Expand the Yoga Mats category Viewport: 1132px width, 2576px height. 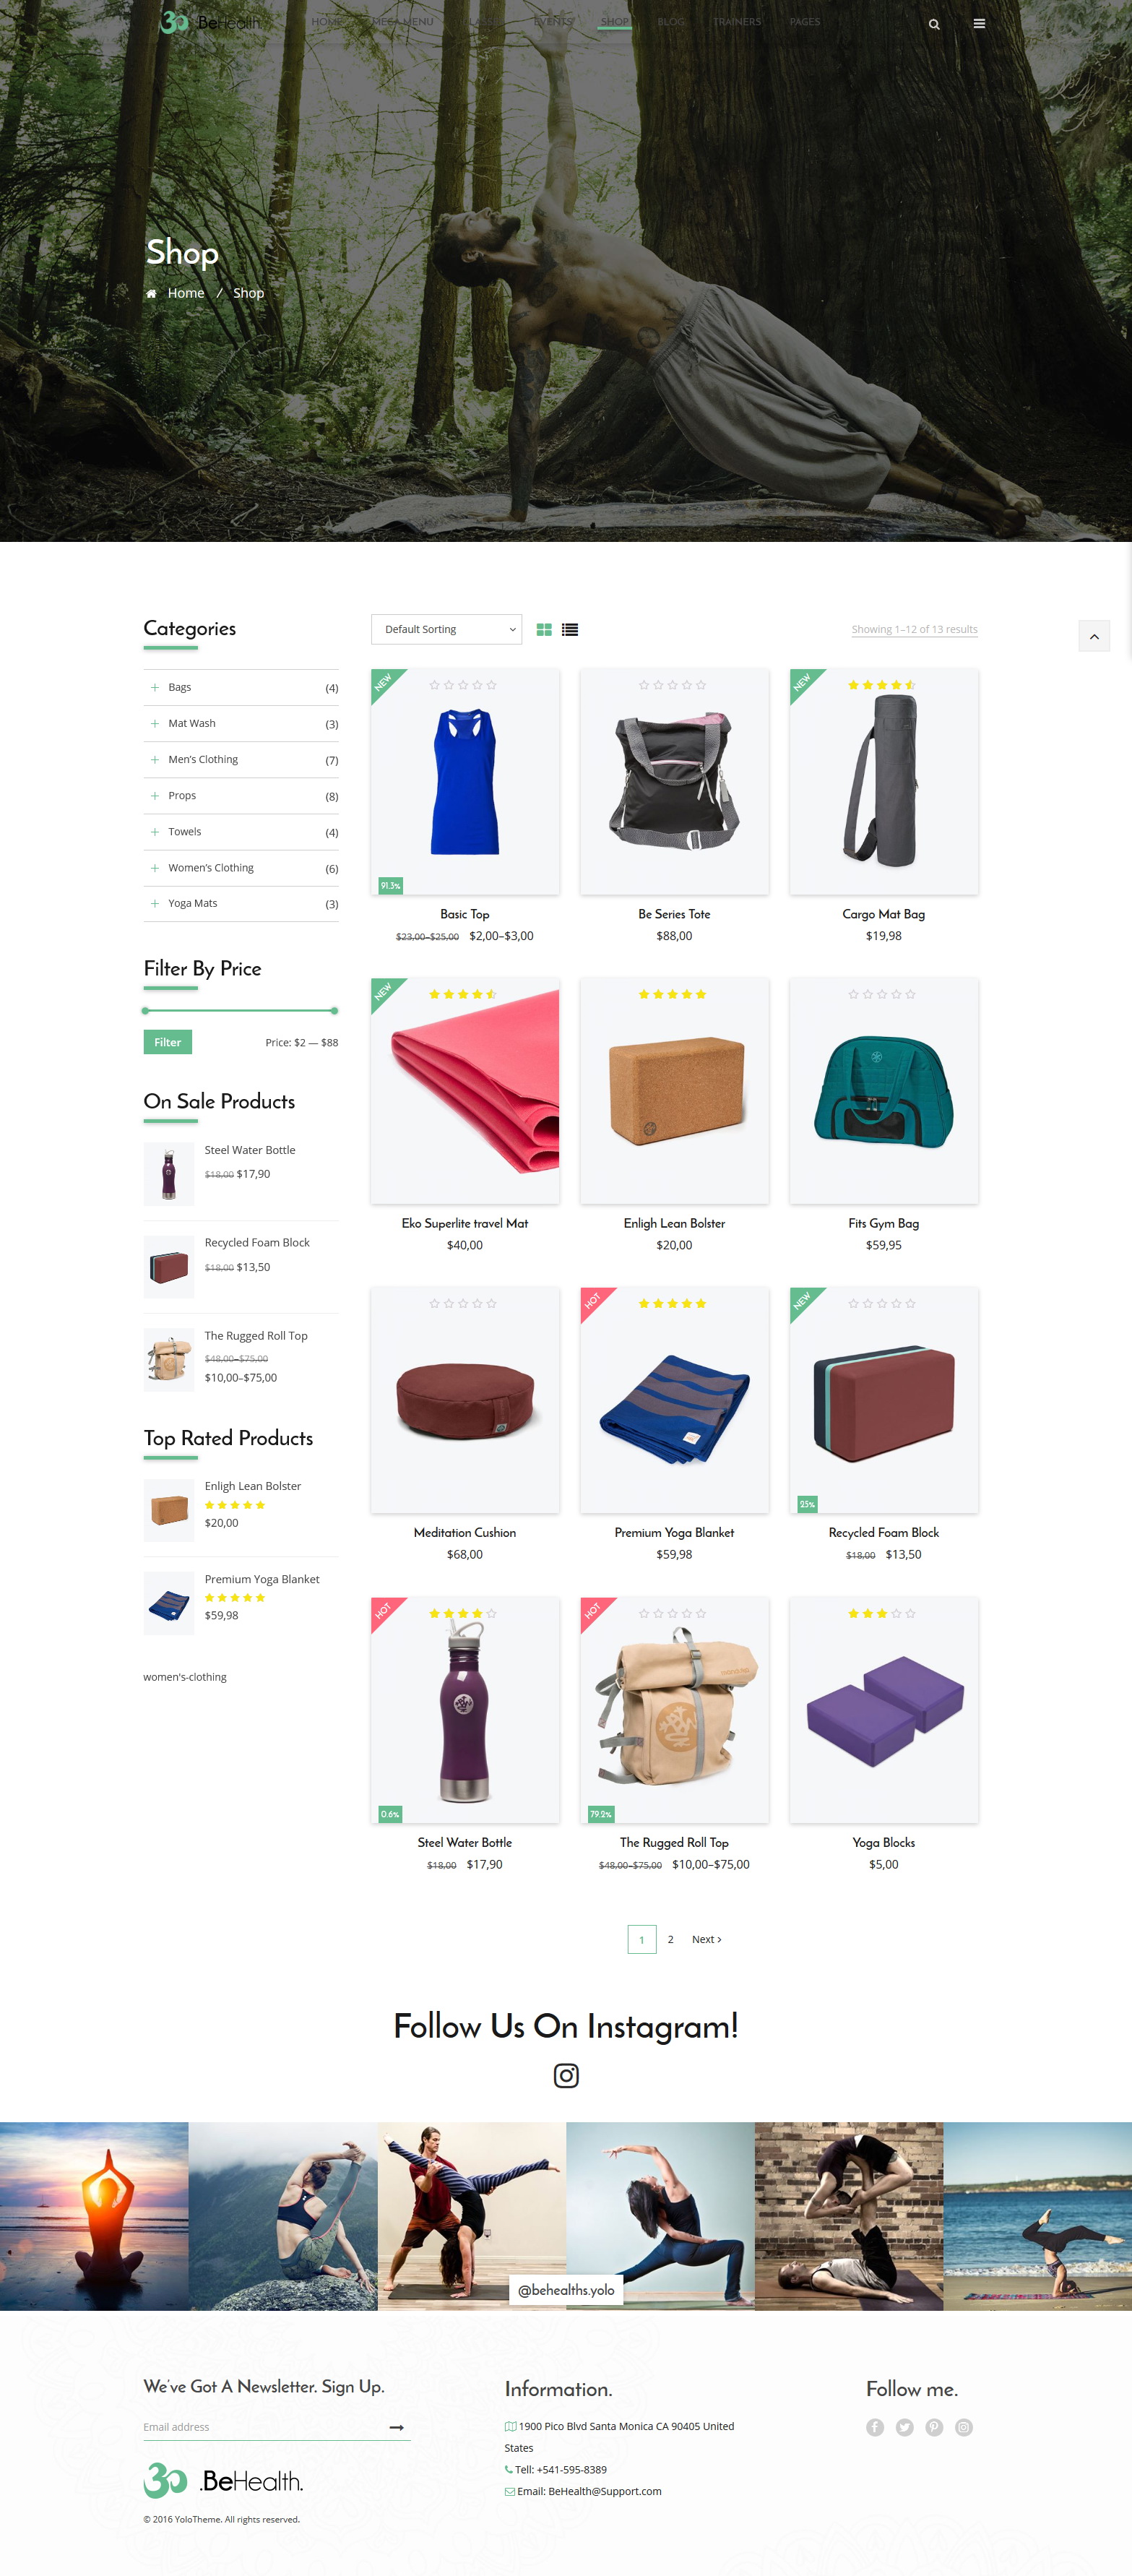coord(154,903)
